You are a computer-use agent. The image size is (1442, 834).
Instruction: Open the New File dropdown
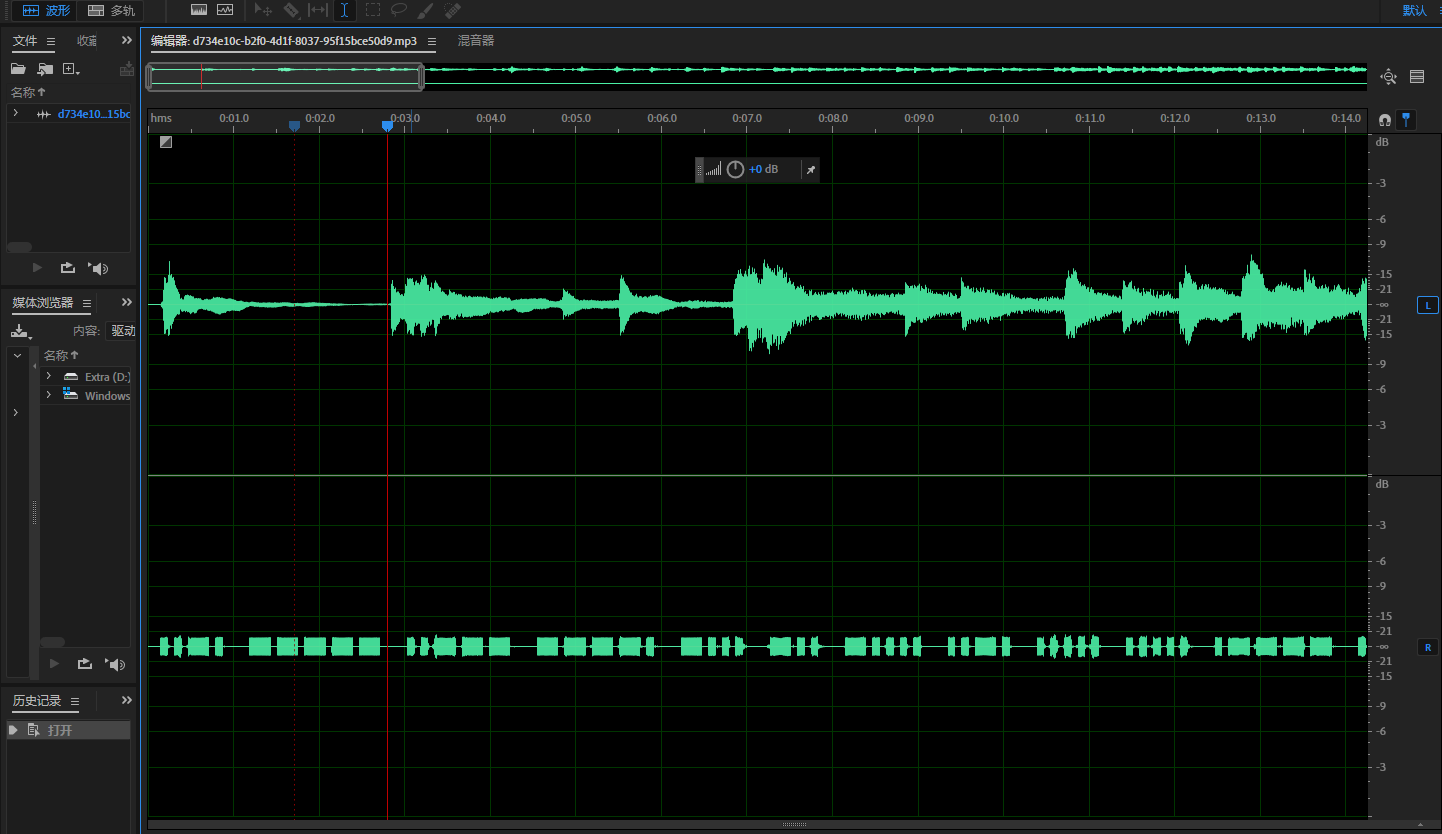[71, 69]
